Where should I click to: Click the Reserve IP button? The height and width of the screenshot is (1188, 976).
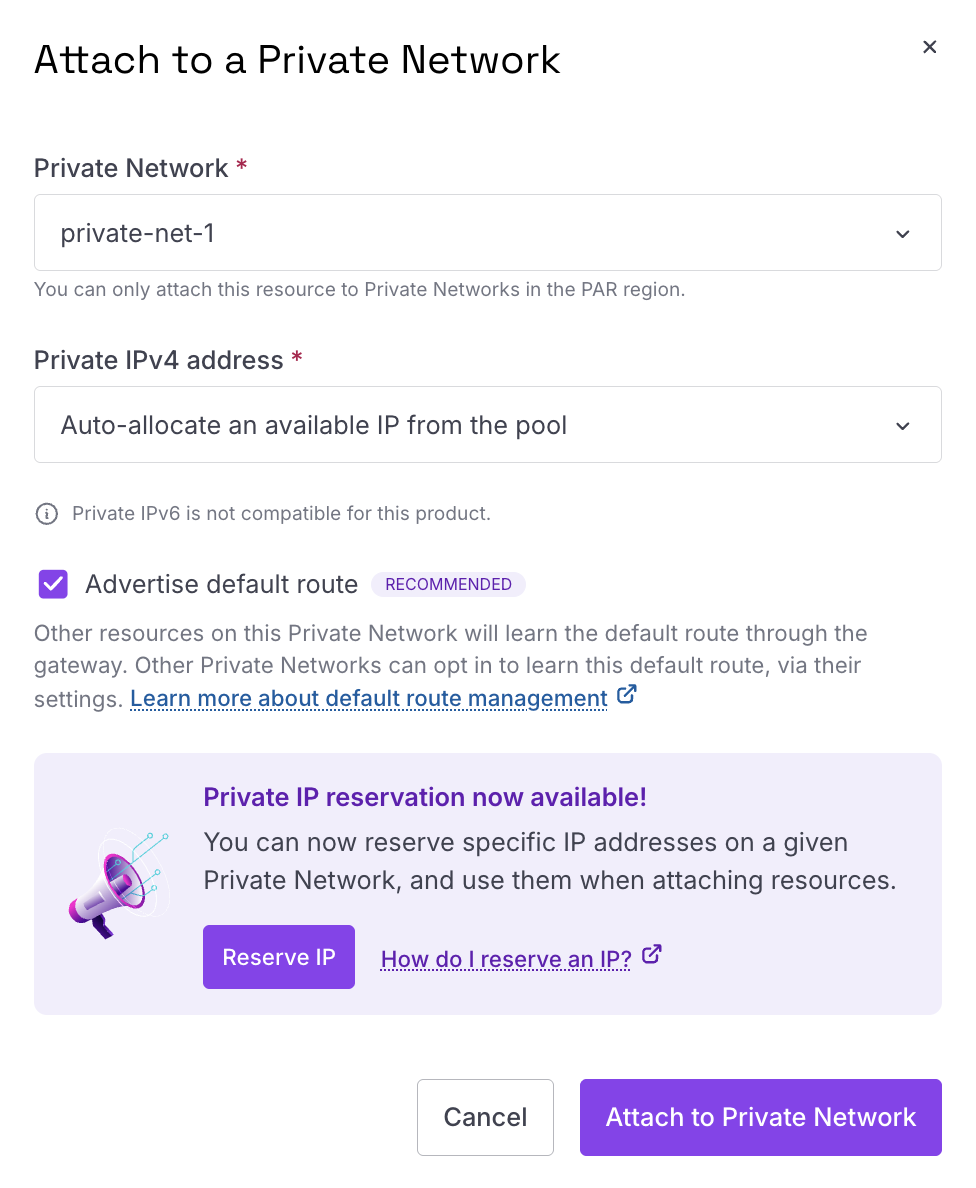[x=279, y=957]
